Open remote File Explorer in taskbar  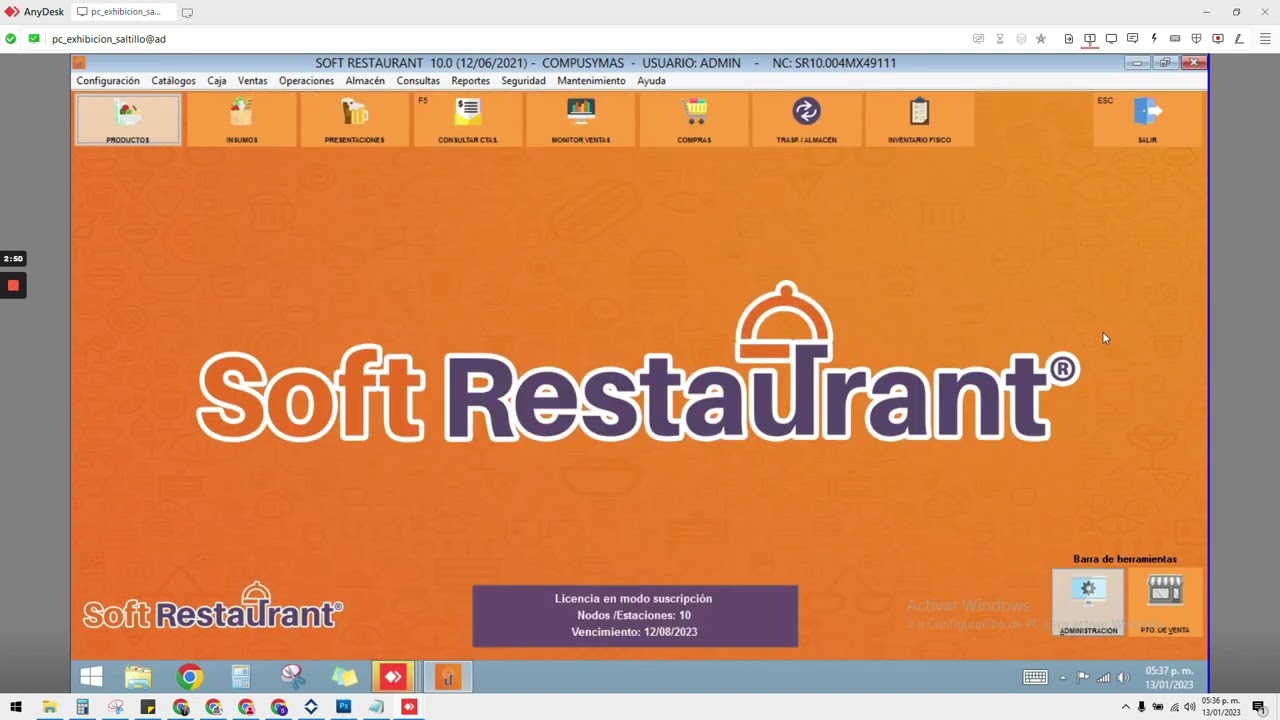click(138, 677)
